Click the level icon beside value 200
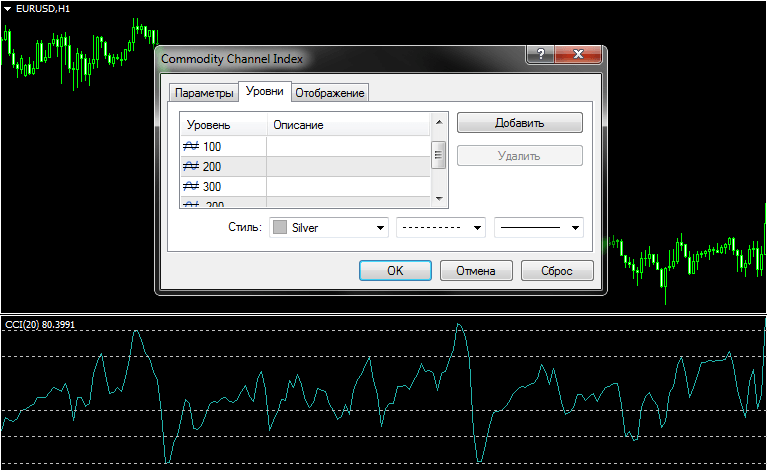767x471 pixels. (x=191, y=167)
